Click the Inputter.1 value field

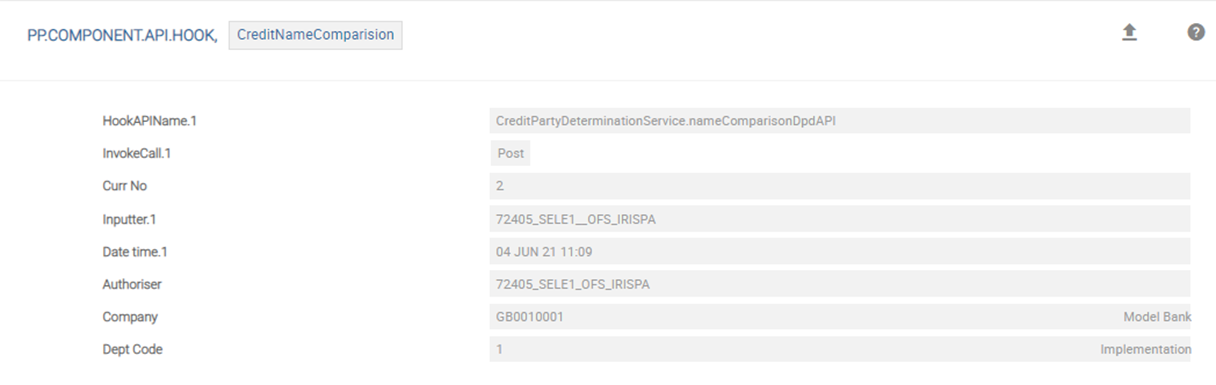click(840, 219)
